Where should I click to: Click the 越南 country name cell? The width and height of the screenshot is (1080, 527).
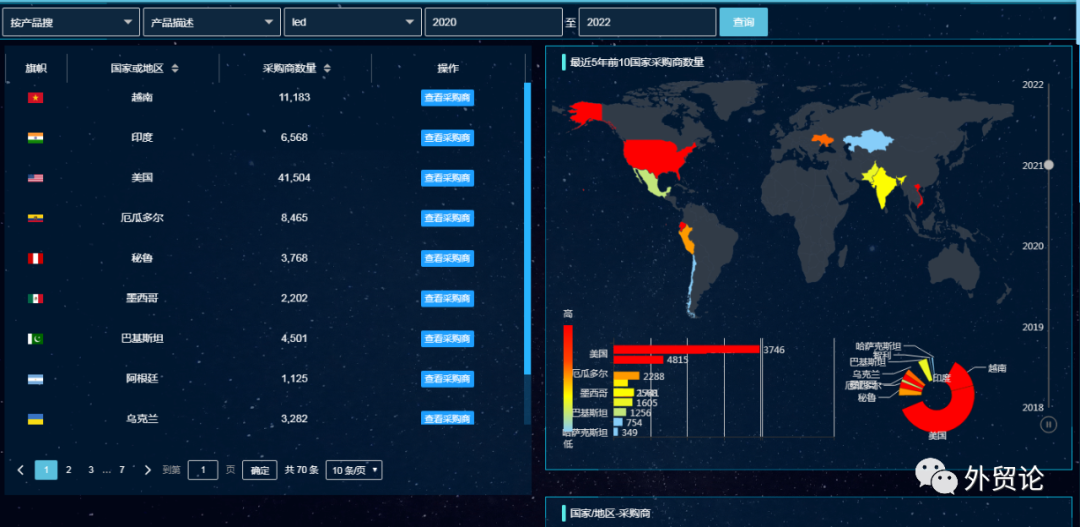[142, 98]
